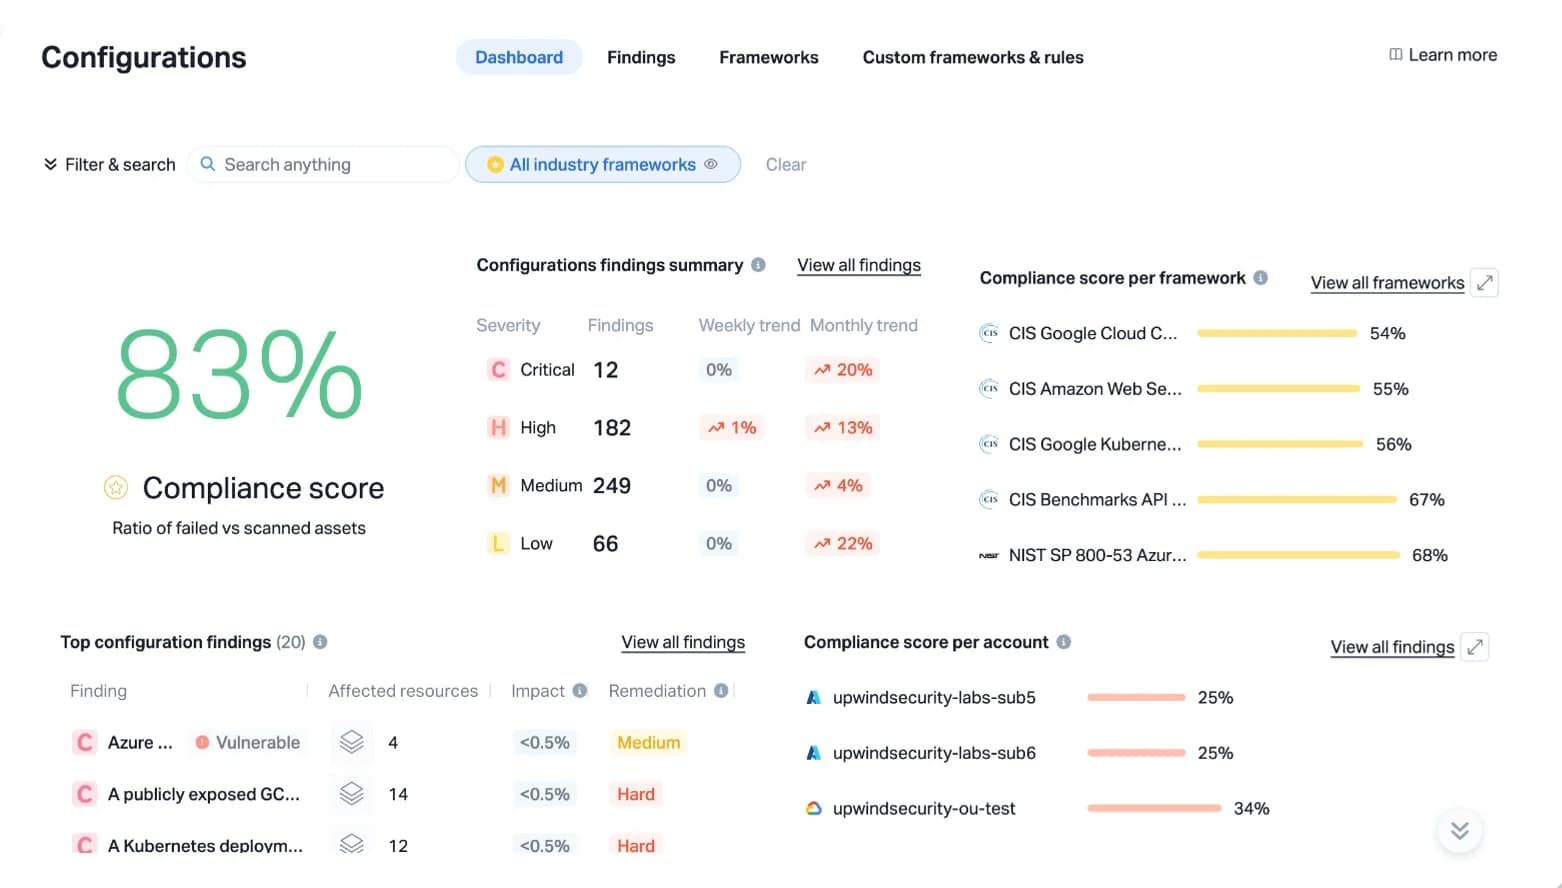This screenshot has height=888, width=1562.
Task: Open info icon beside Top configuration findings
Action: (x=320, y=642)
